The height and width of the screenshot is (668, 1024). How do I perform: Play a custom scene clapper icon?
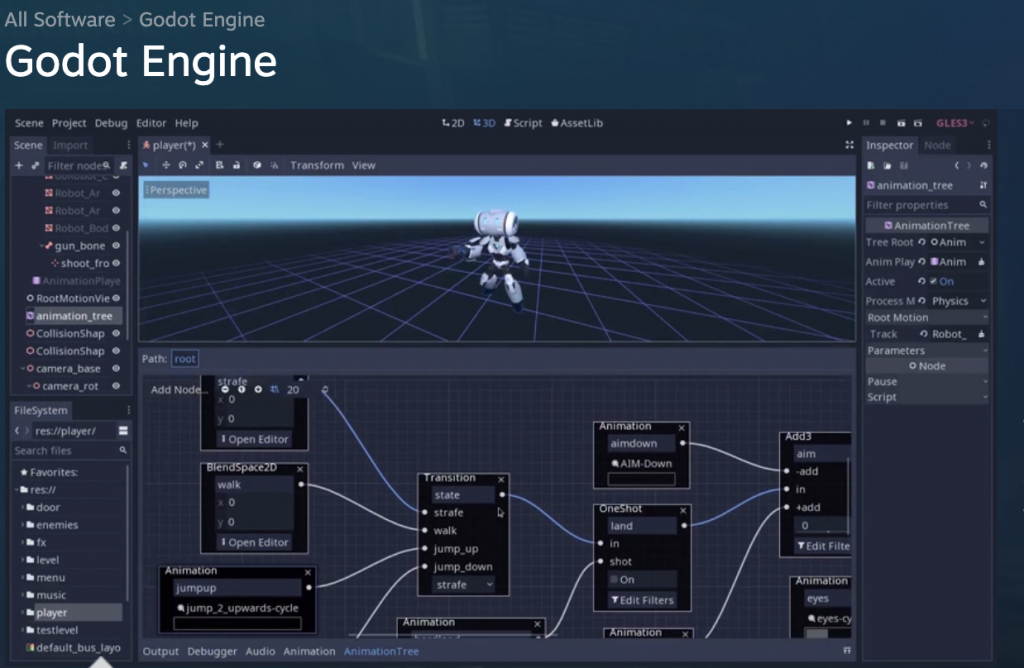pyautogui.click(x=918, y=123)
